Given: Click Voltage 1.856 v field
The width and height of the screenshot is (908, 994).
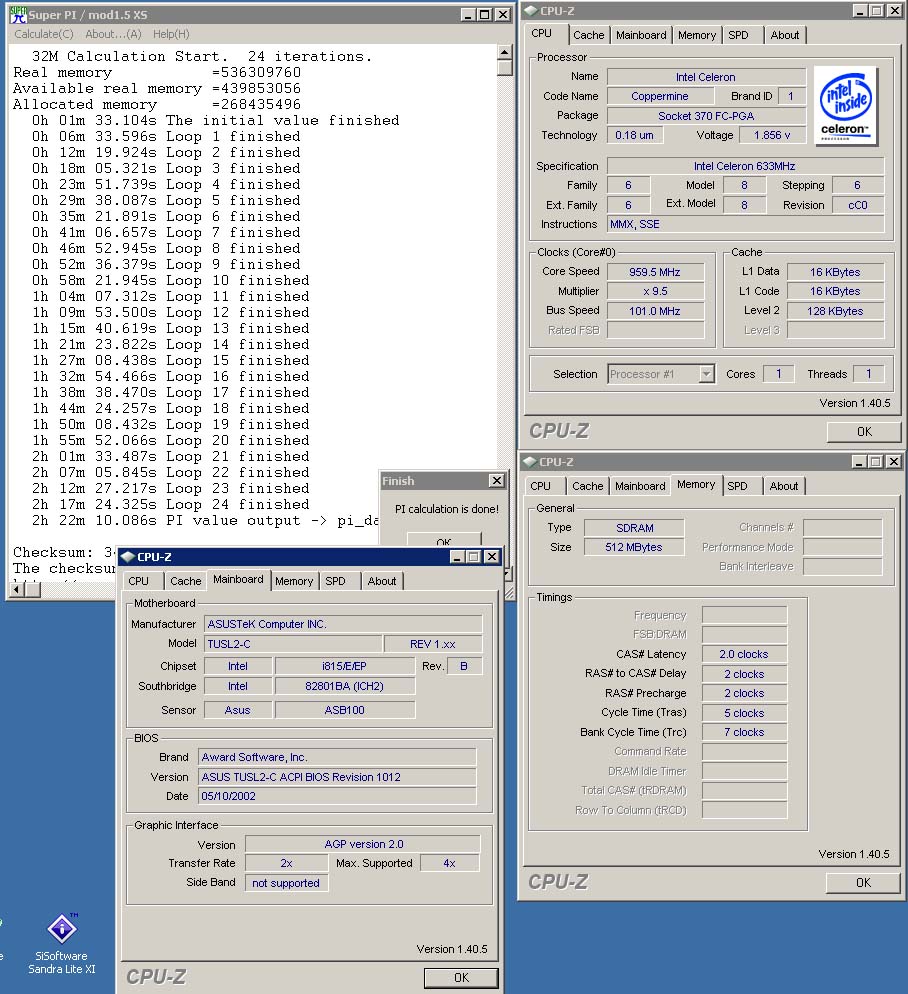Looking at the screenshot, I should click(x=772, y=135).
